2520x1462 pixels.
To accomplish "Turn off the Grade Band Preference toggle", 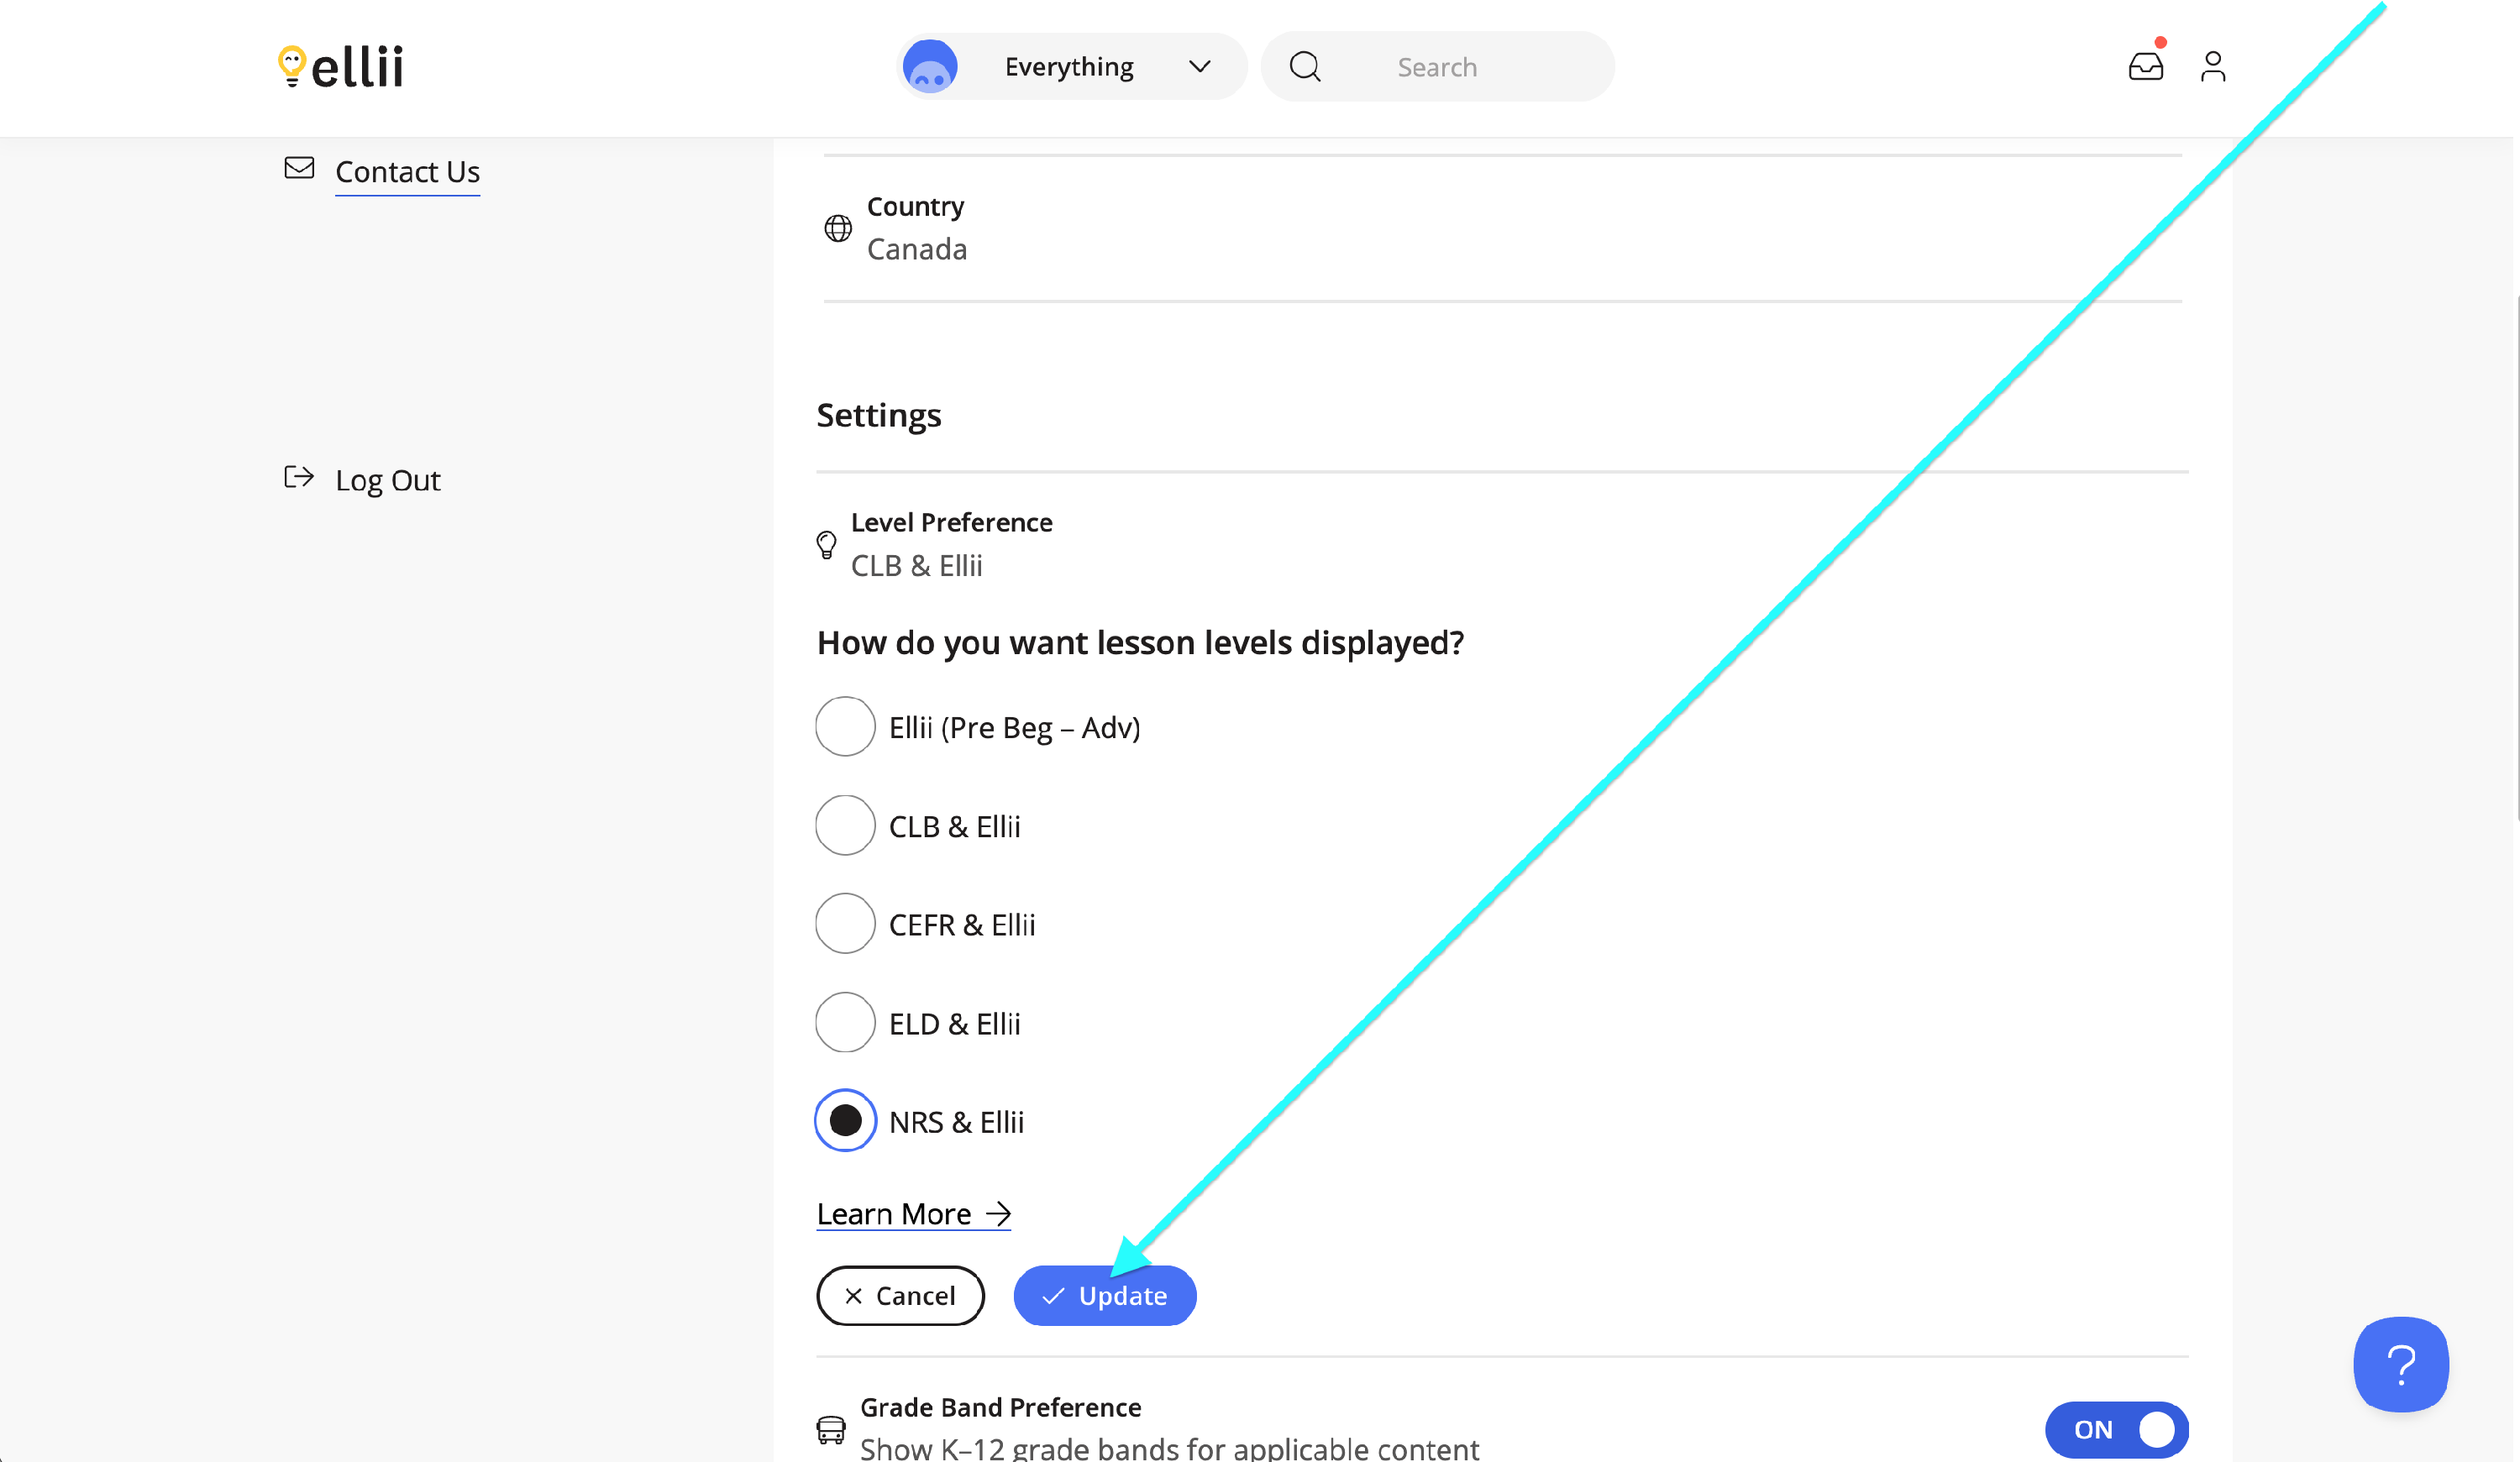I will [2116, 1429].
